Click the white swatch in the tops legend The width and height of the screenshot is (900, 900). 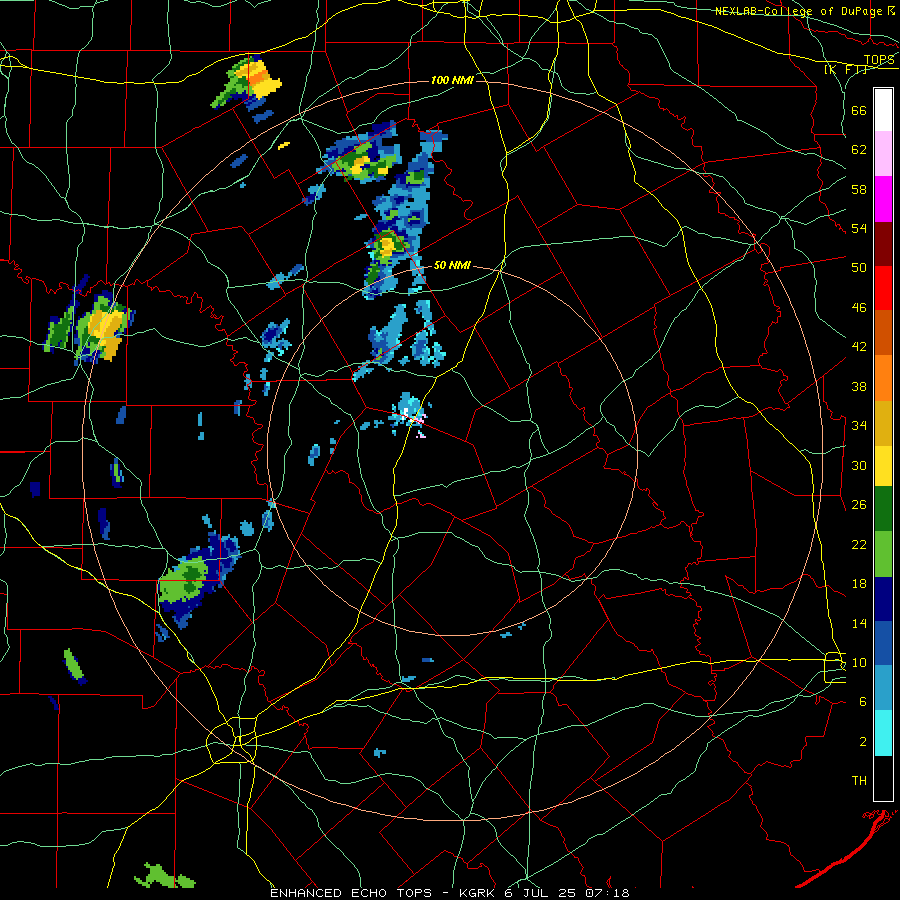pyautogui.click(x=883, y=110)
